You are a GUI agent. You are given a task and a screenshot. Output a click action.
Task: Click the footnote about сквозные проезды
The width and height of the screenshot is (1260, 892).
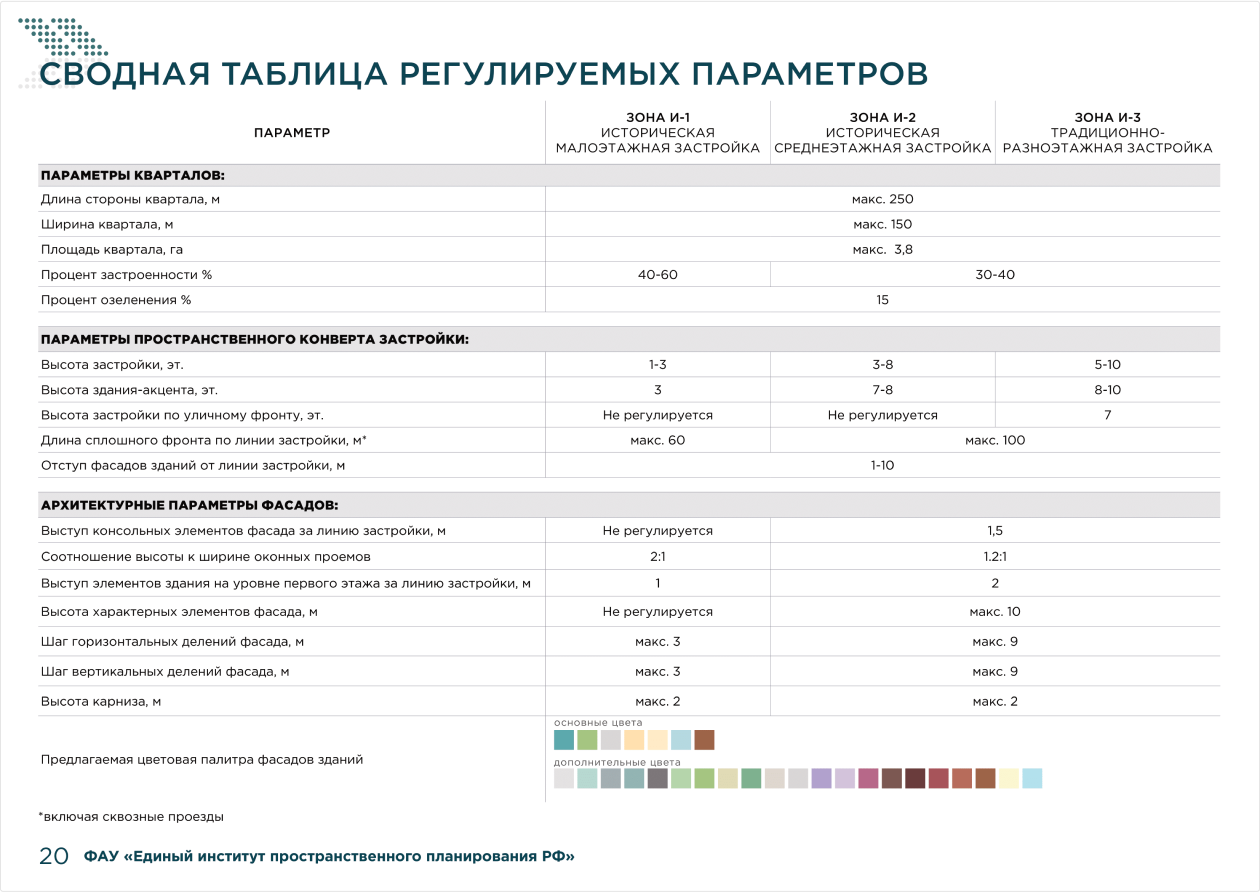coord(131,817)
